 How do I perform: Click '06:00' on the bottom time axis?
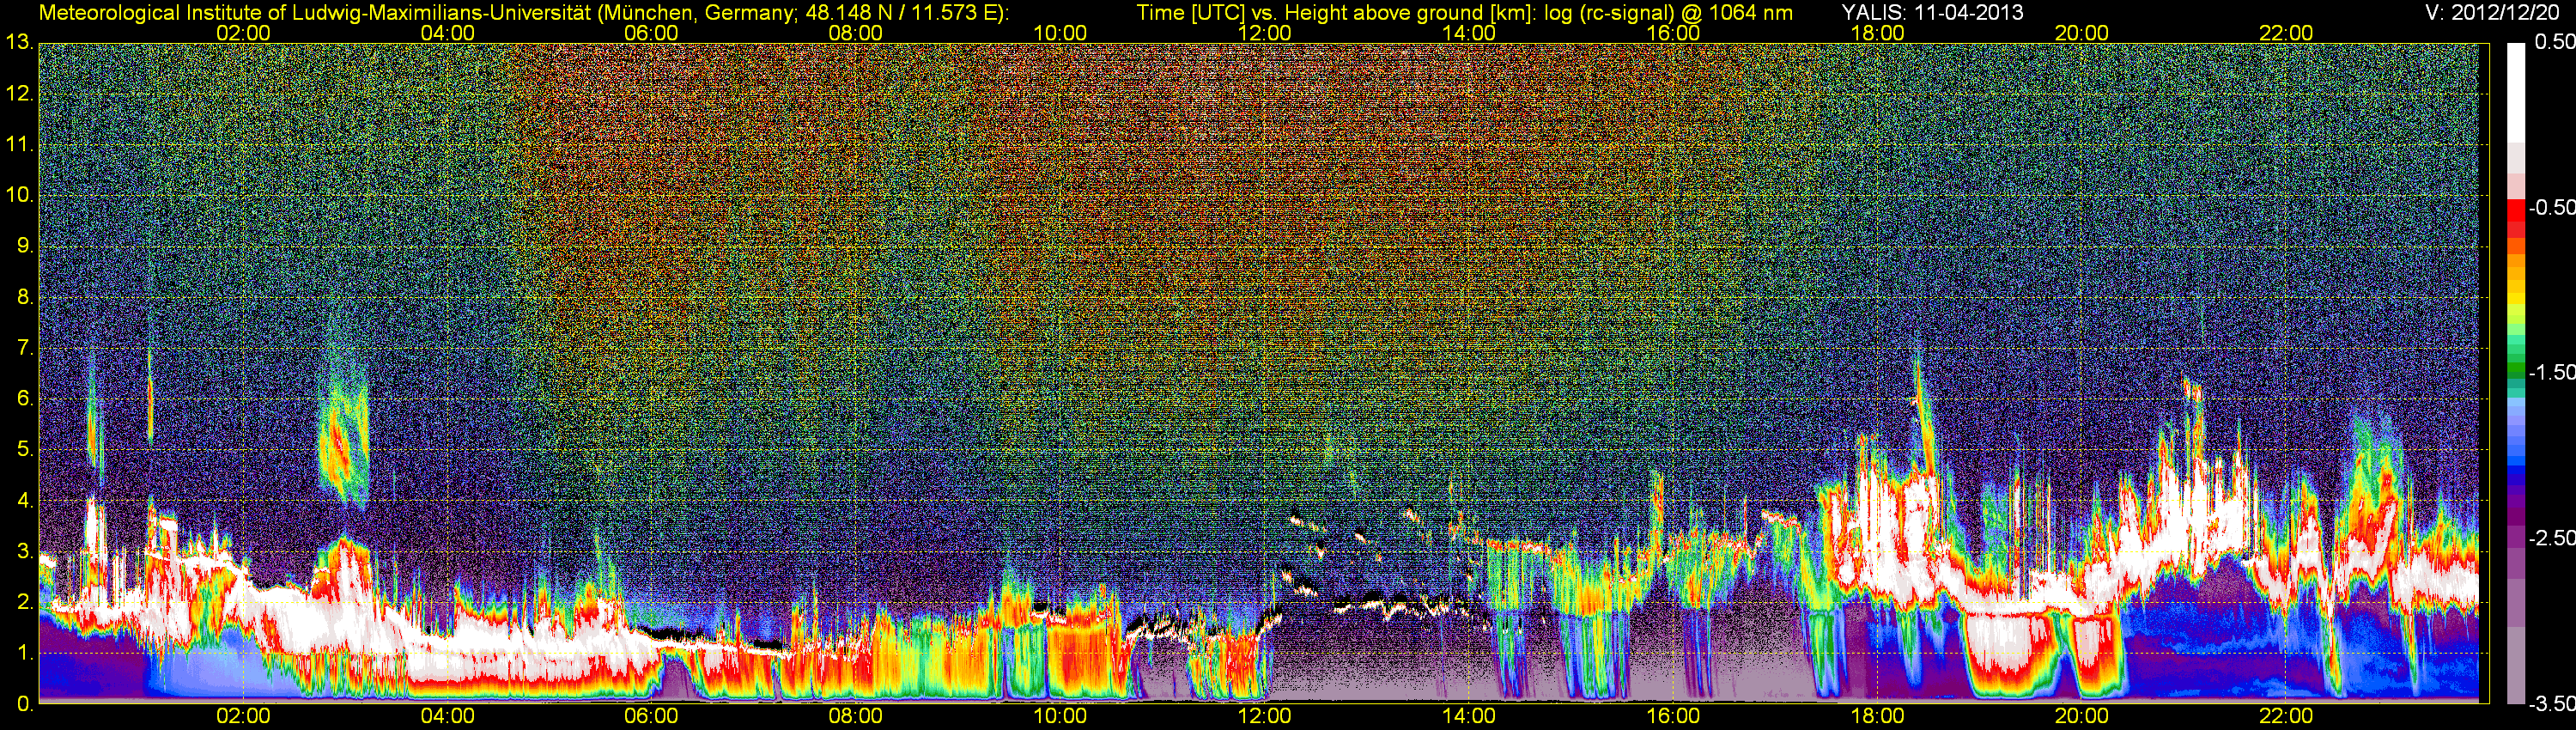651,716
